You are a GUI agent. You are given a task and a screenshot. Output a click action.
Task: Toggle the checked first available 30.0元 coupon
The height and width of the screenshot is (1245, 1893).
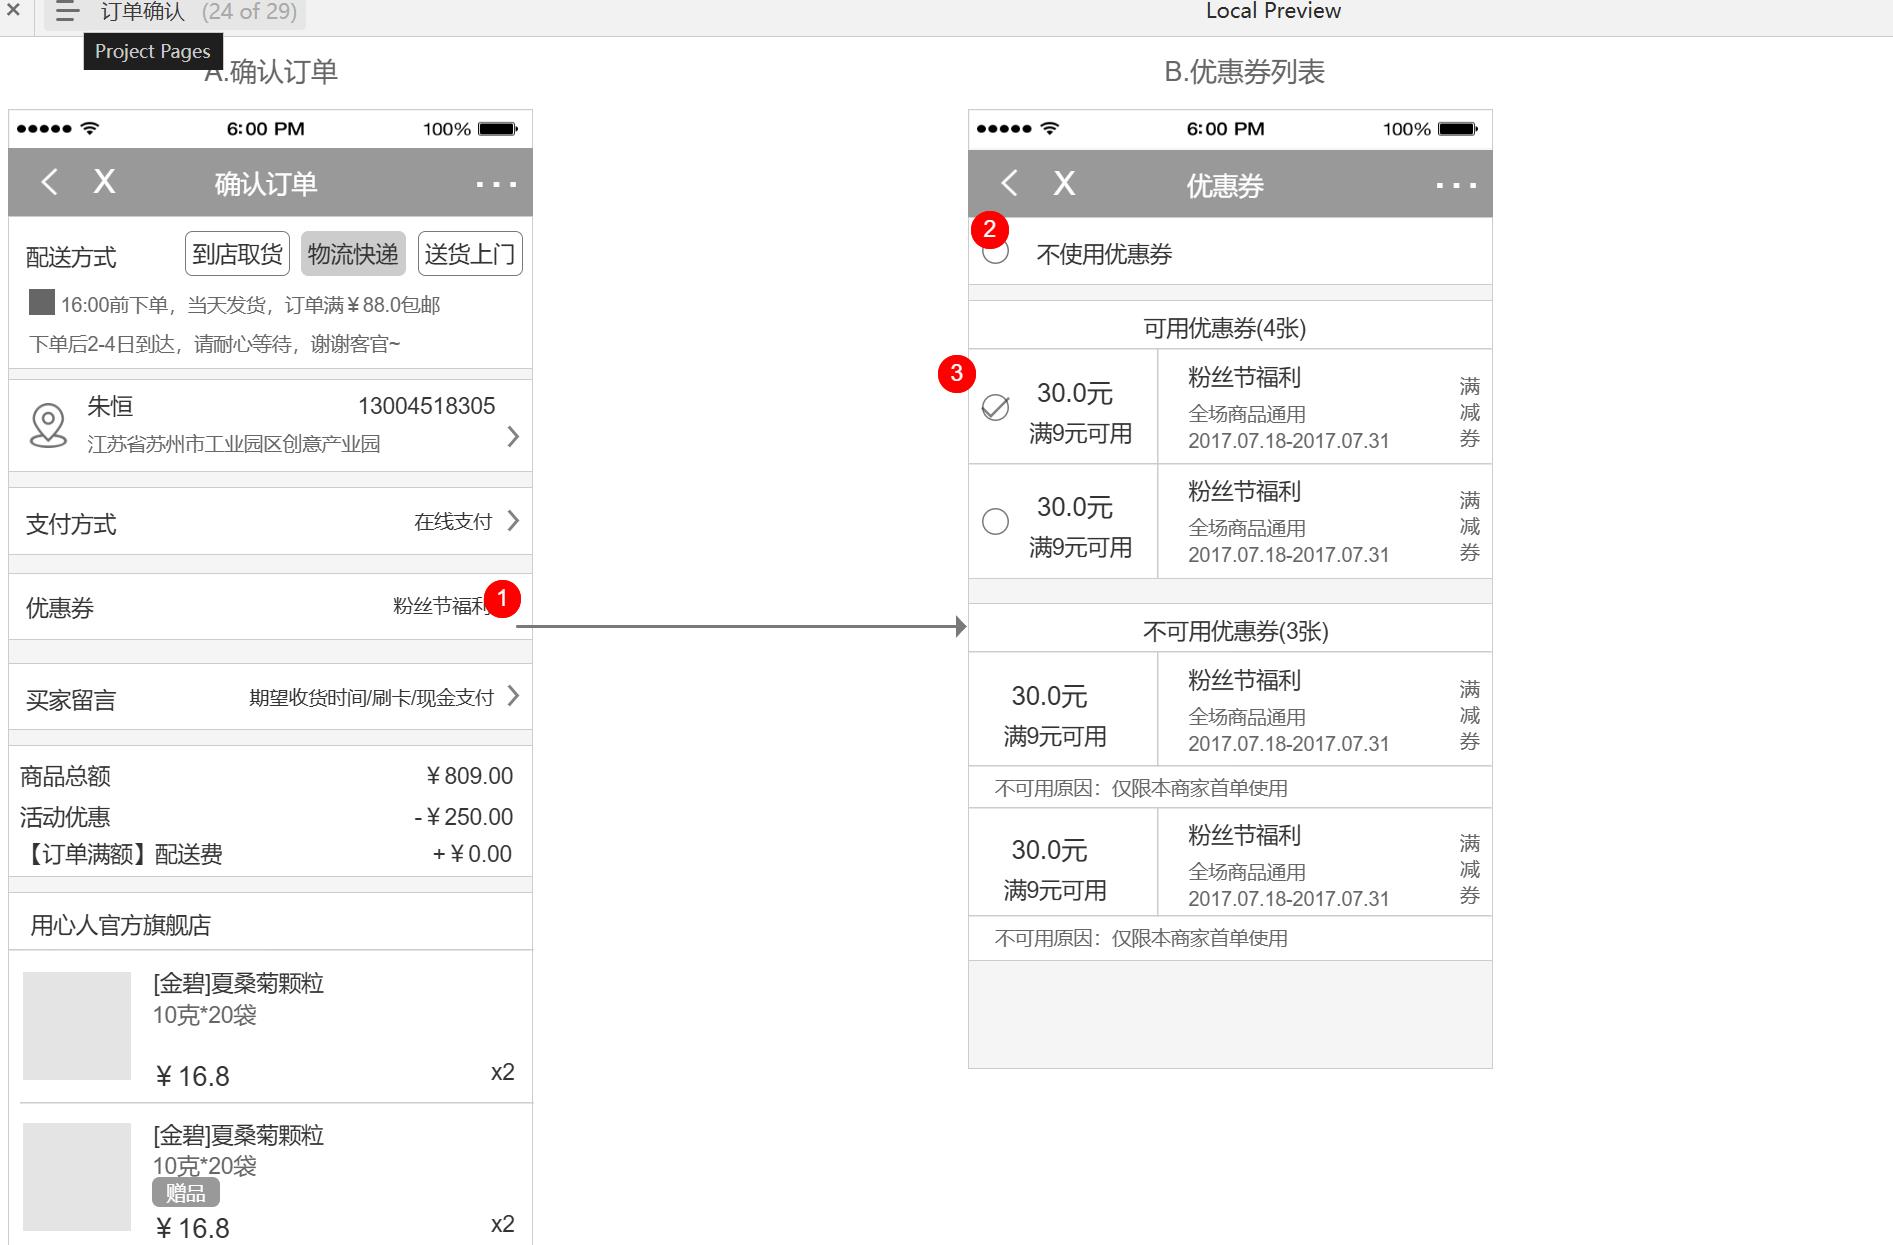pos(995,407)
